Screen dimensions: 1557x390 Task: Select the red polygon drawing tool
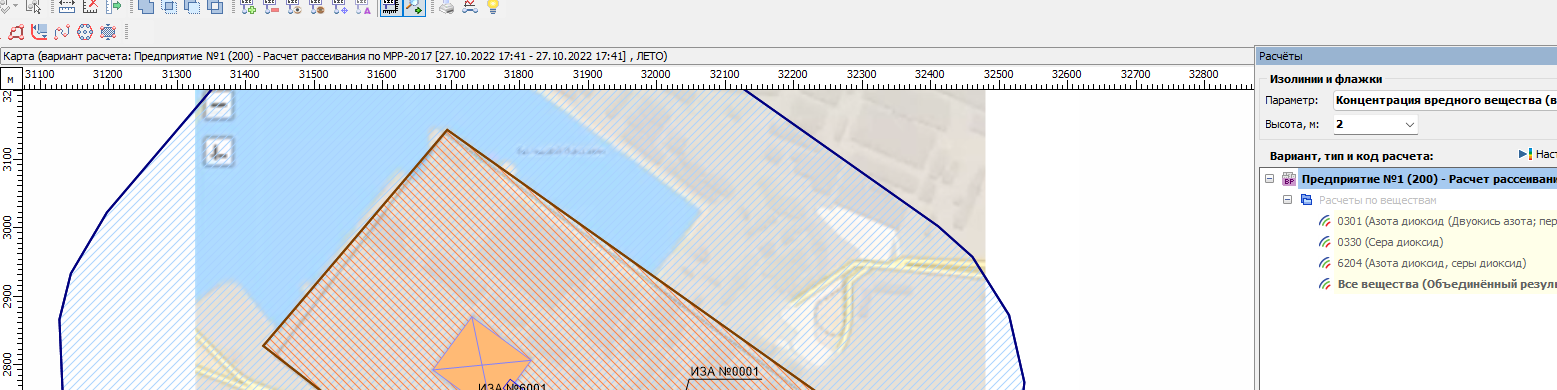coord(16,32)
